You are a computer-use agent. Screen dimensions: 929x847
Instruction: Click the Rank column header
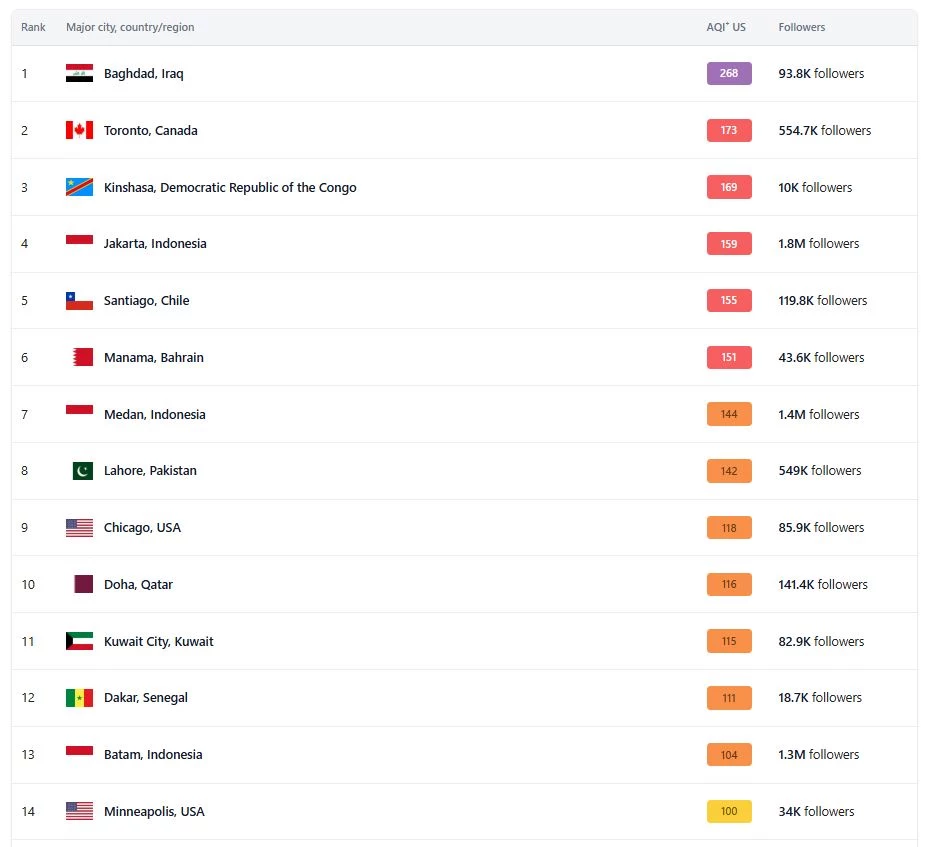[x=33, y=27]
